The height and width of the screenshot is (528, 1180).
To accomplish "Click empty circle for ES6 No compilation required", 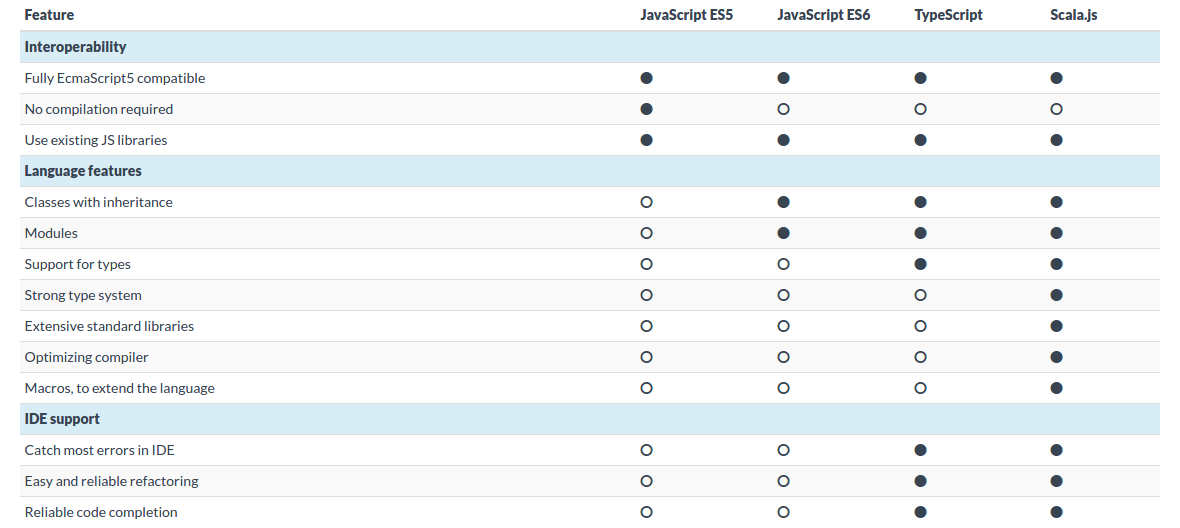I will (x=783, y=109).
